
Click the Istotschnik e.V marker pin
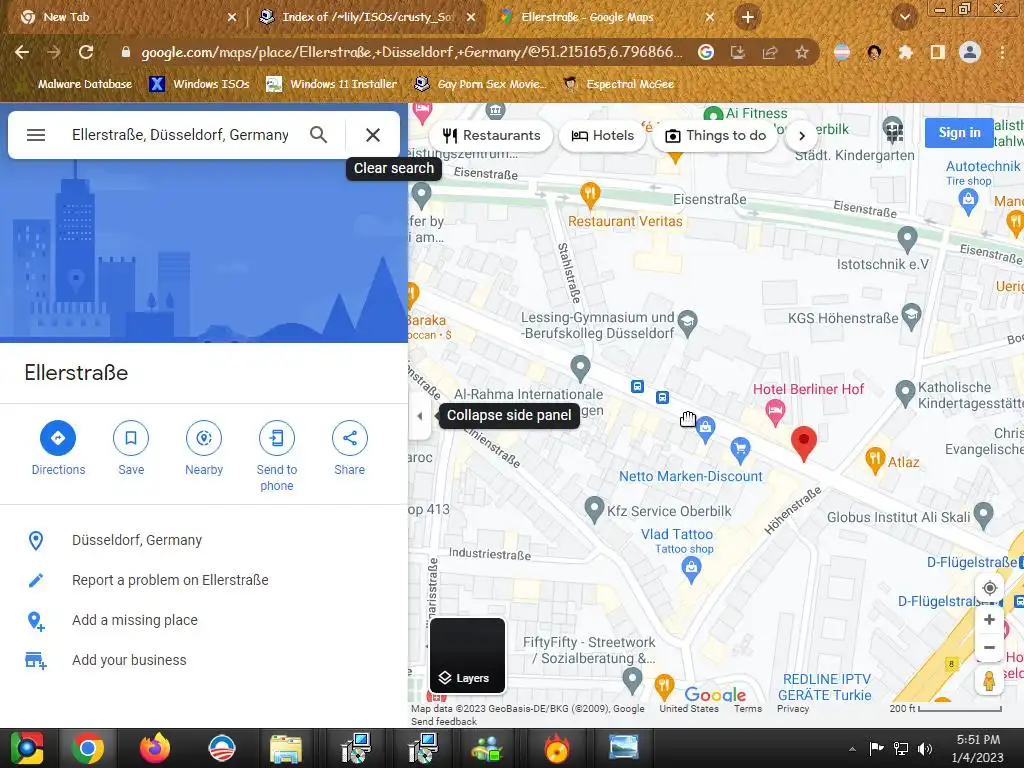coord(907,239)
